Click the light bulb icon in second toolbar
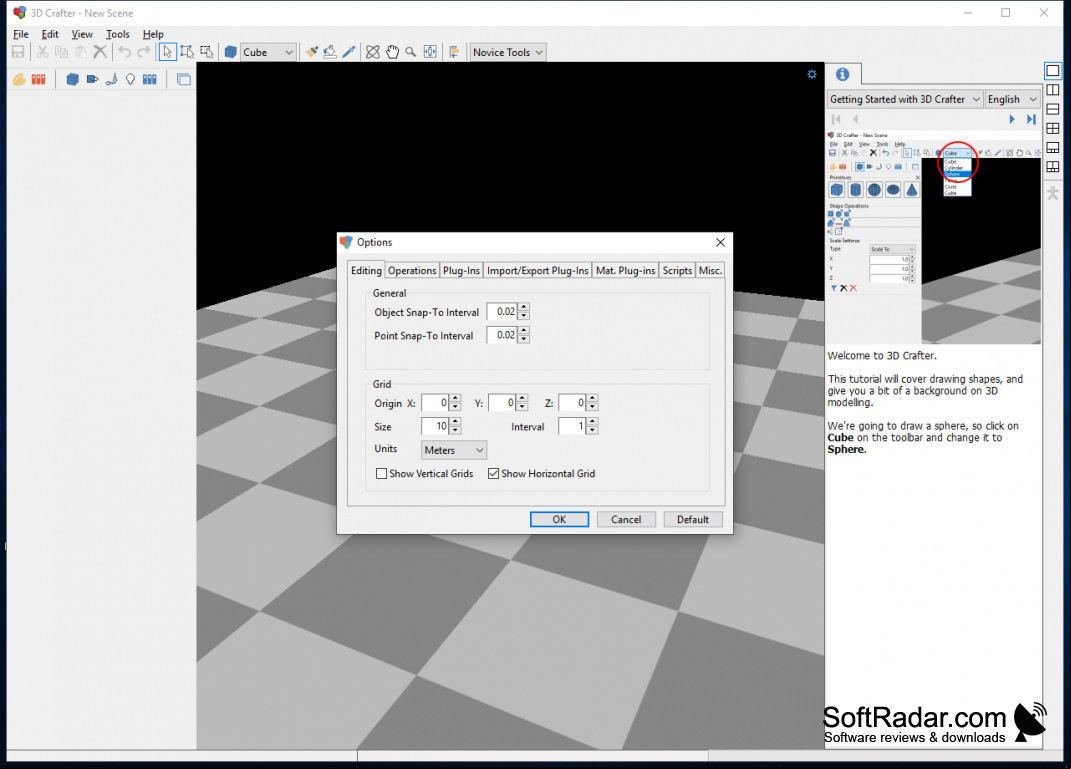This screenshot has height=769, width=1071. click(130, 79)
